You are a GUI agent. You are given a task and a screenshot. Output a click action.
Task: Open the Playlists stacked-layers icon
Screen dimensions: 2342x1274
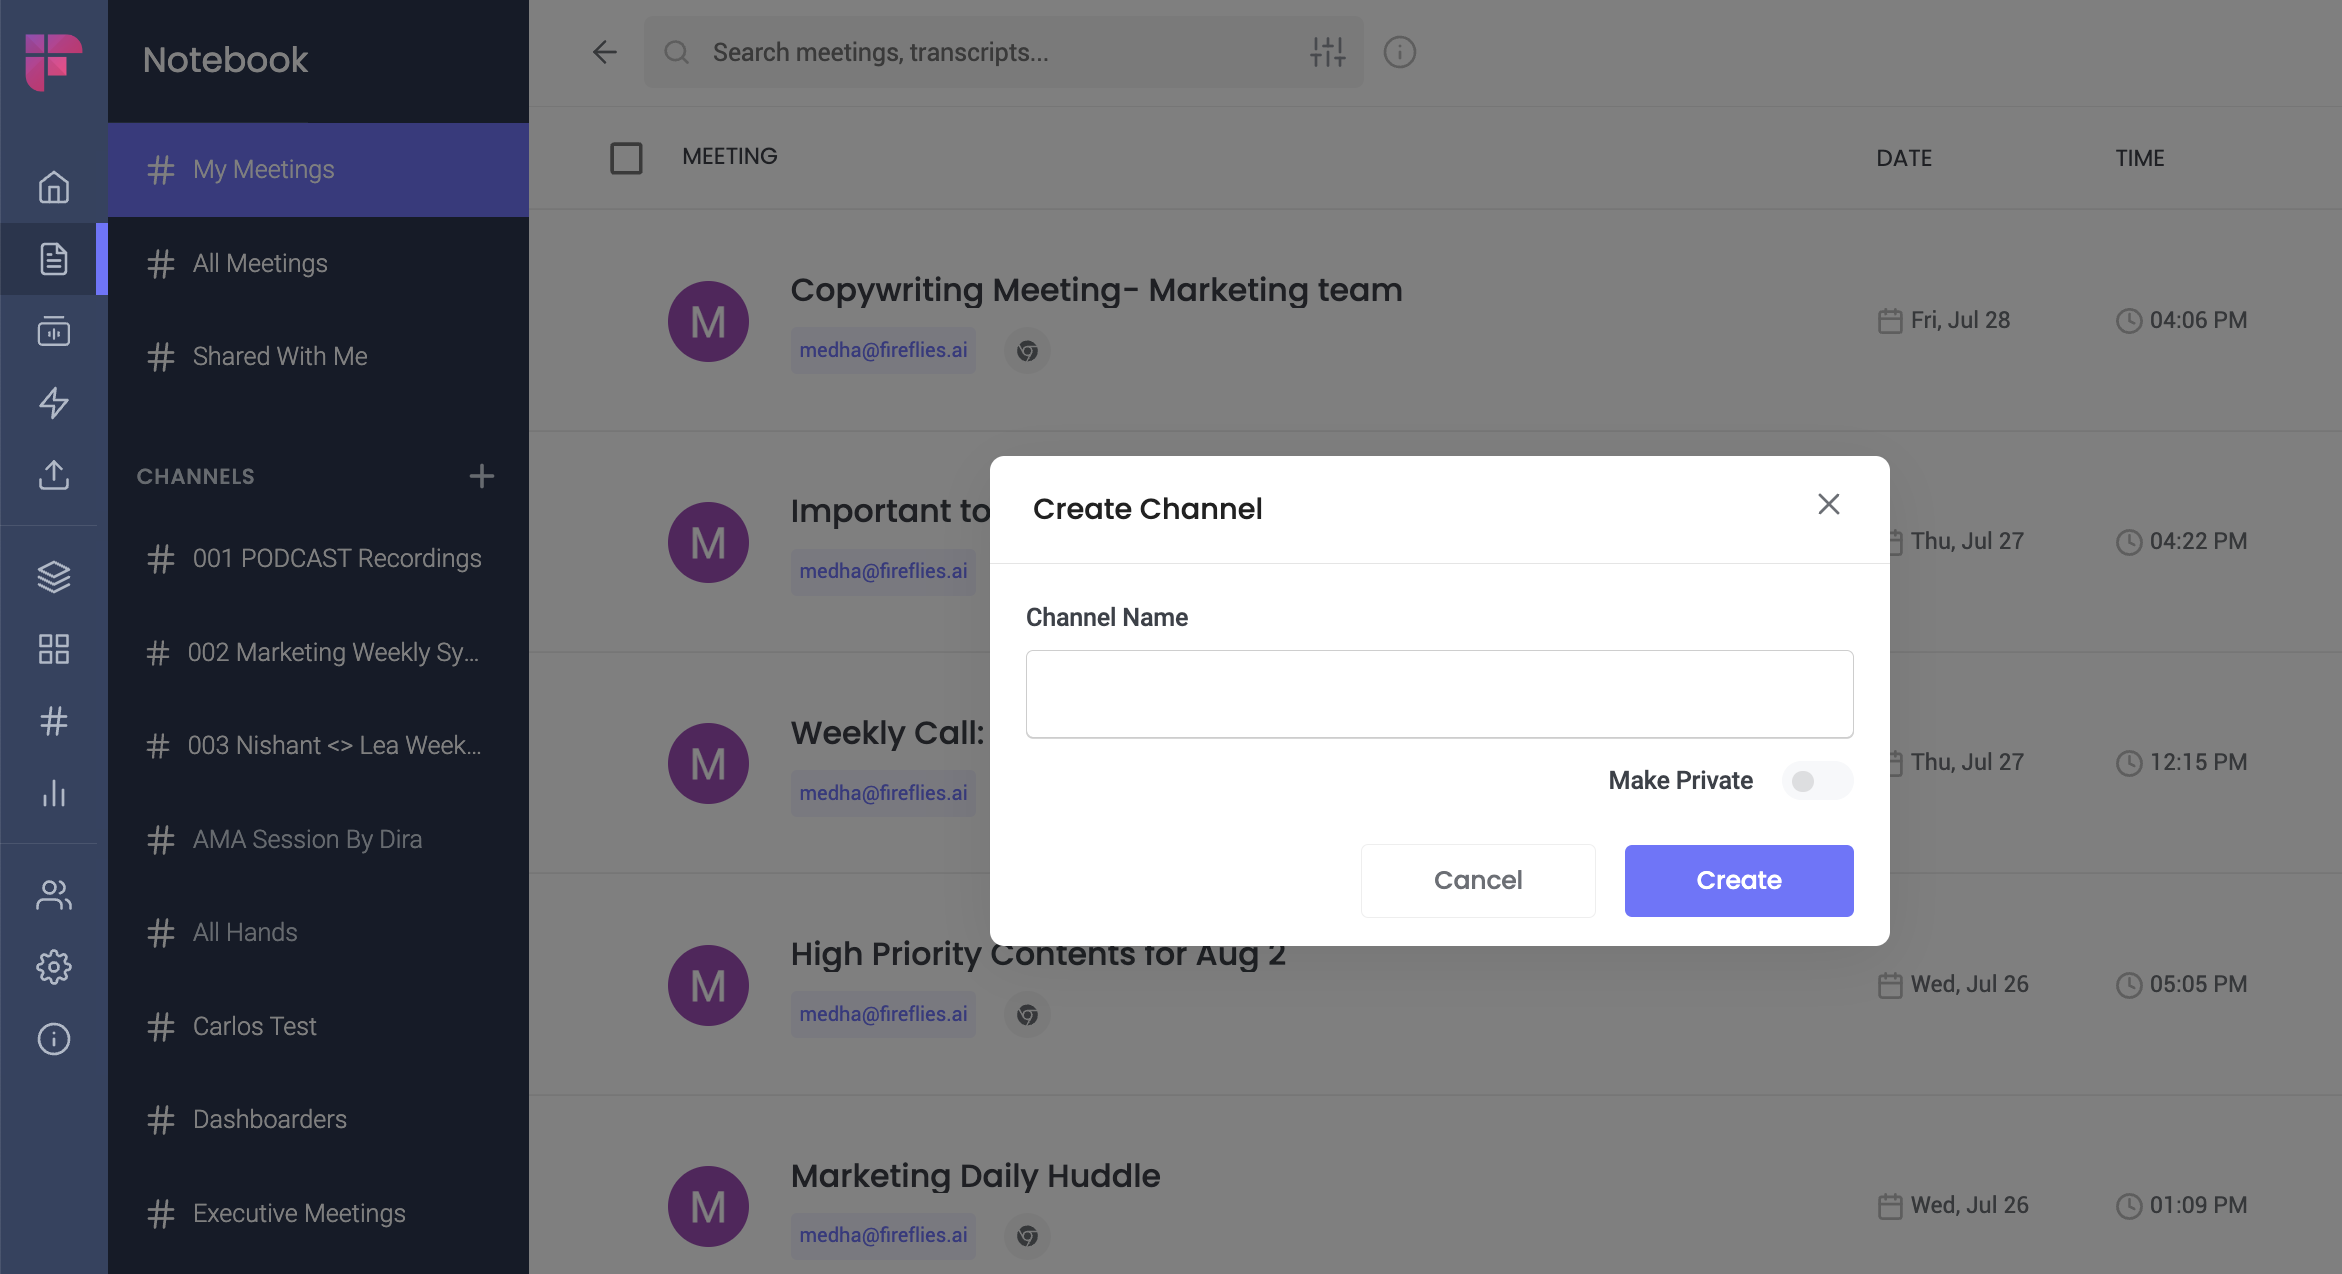click(53, 576)
